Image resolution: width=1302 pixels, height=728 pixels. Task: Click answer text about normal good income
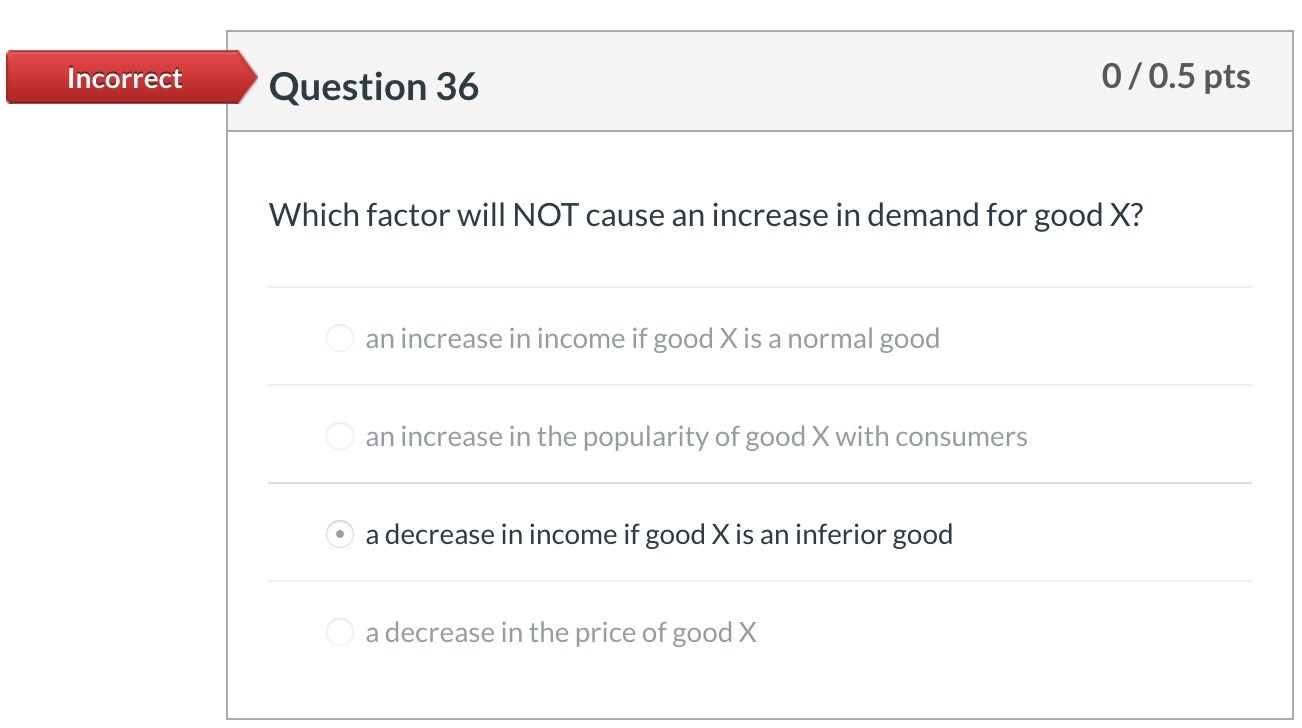652,339
